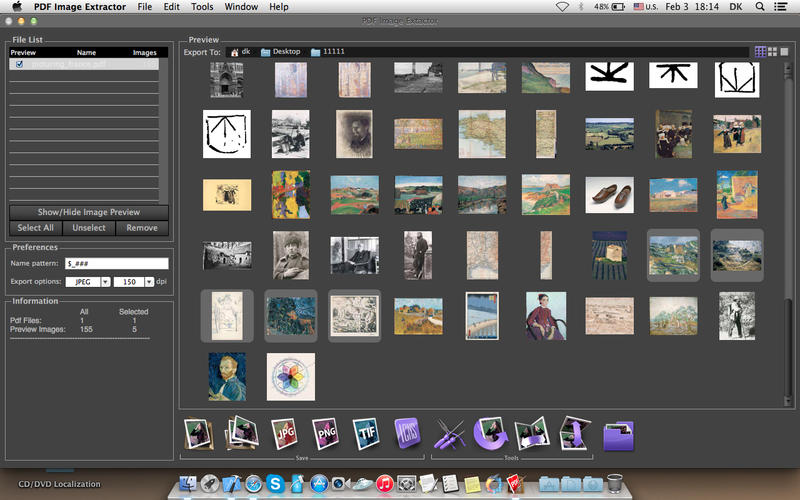Viewport: 800px width, 500px height.
Task: Open Finder in the Dock
Action: point(188,483)
